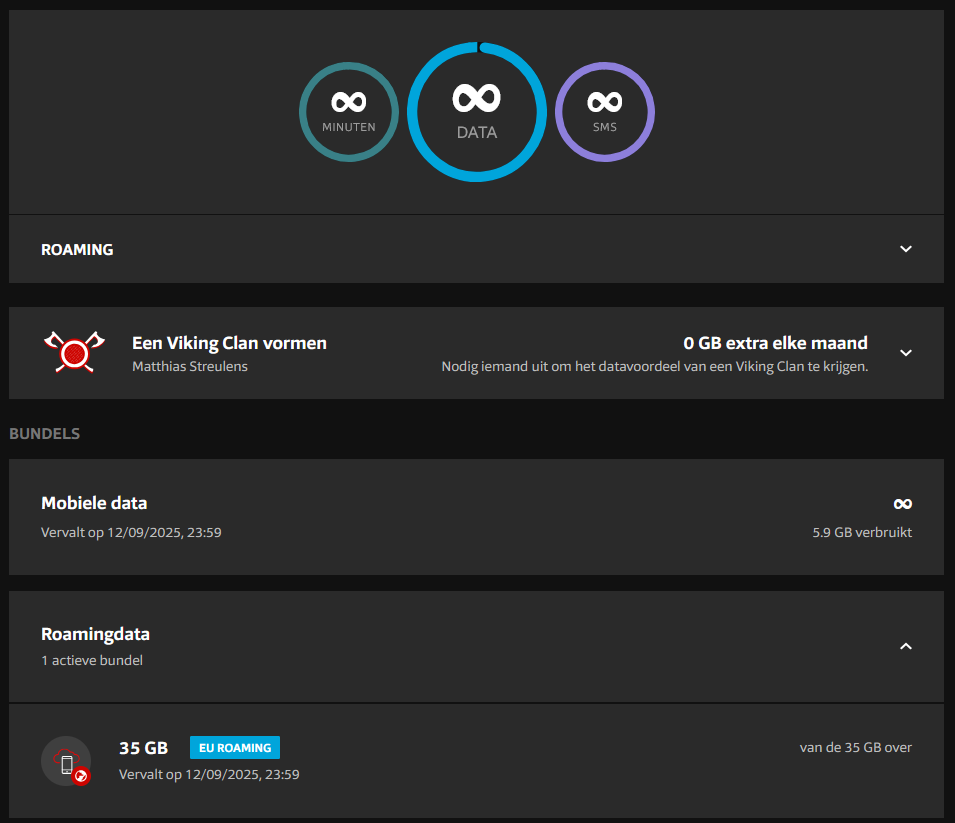
Task: Expand the Viking Clan panel chevron
Action: click(x=905, y=353)
